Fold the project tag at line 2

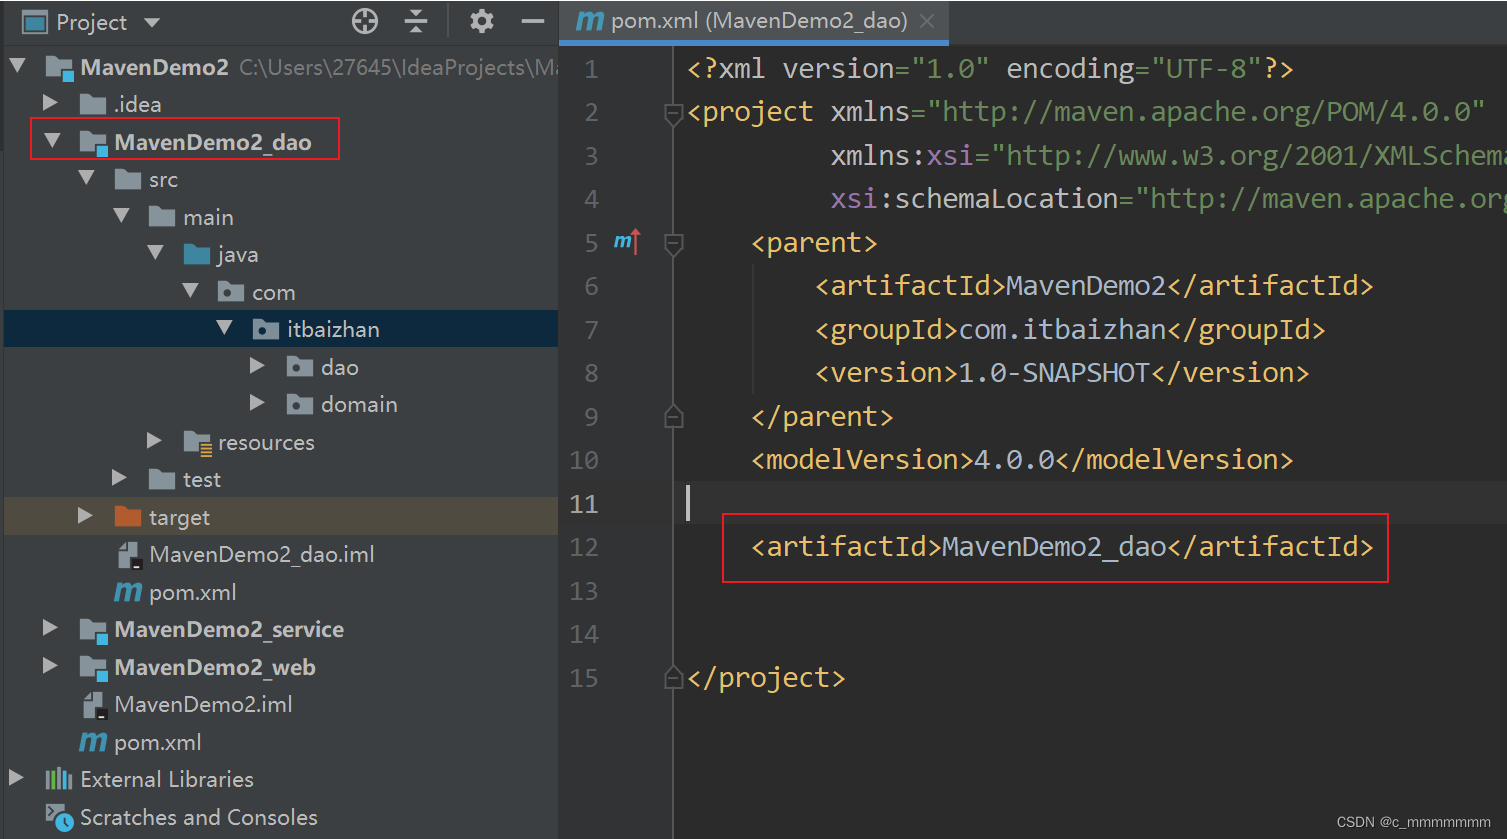tap(673, 113)
